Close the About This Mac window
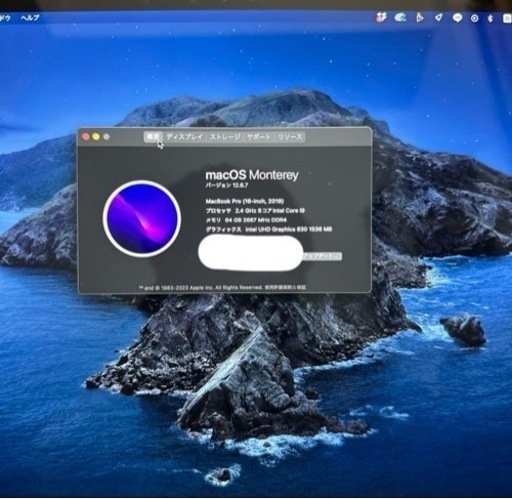This screenshot has width=512, height=499. pyautogui.click(x=86, y=137)
